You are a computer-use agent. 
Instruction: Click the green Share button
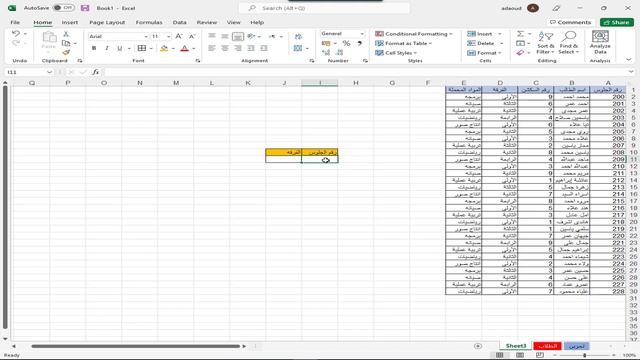[616, 22]
